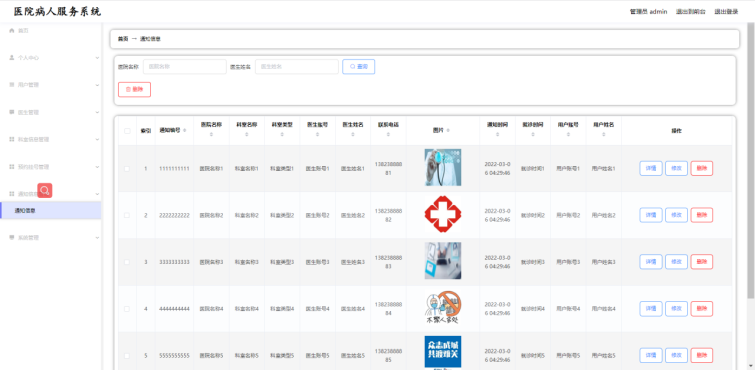Open row 2 red cross thumbnail
Viewport: 755px width, 371px height.
pos(443,214)
